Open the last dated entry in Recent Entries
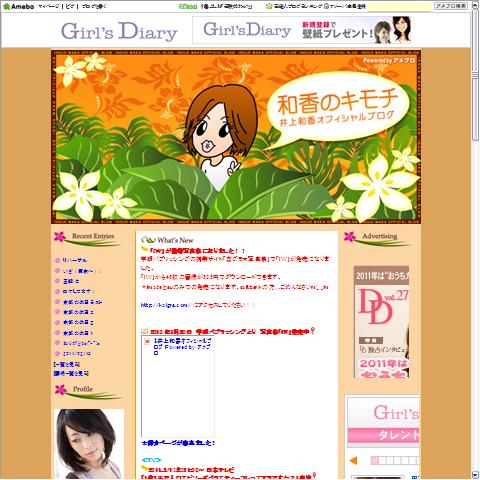This screenshot has height=480, width=480. (77, 354)
